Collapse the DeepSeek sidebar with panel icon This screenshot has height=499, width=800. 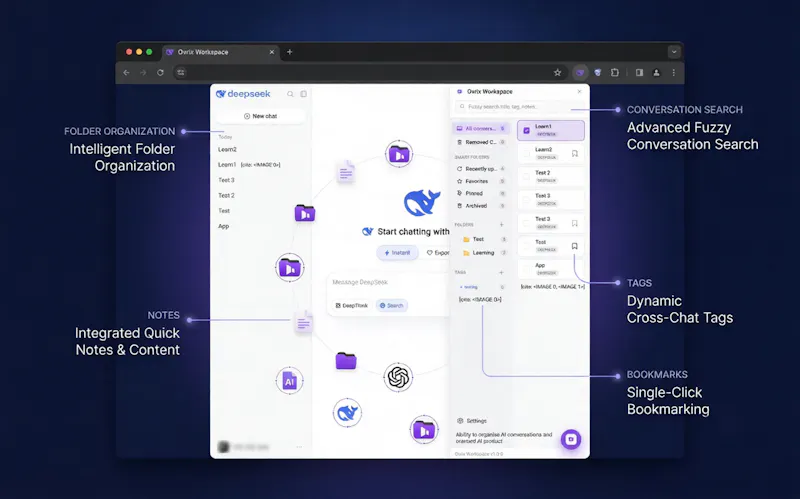pos(304,94)
